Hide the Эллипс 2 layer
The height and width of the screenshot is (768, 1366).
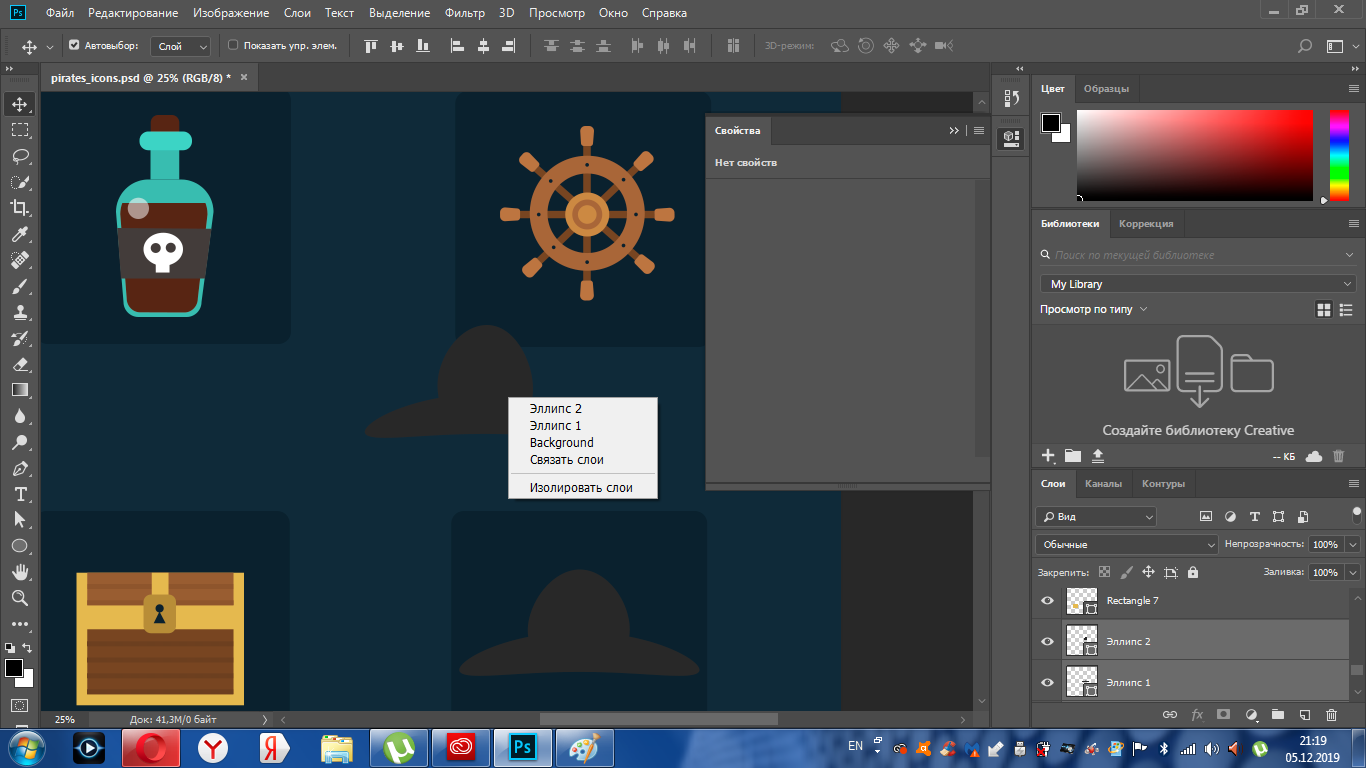pyautogui.click(x=1047, y=642)
